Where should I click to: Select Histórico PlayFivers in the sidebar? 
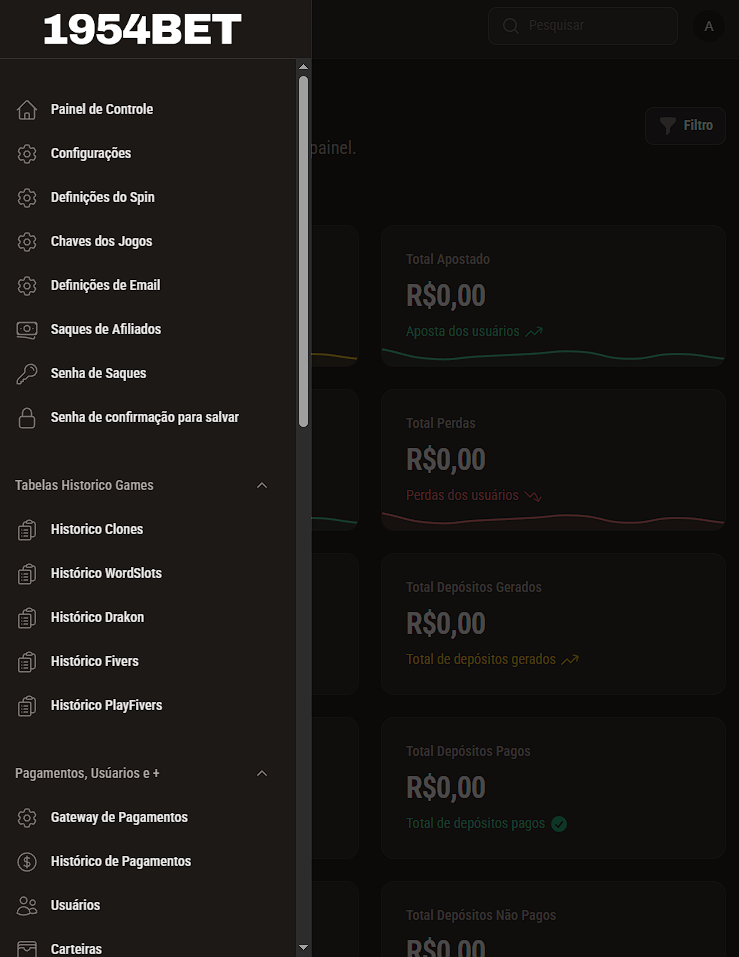[106, 705]
